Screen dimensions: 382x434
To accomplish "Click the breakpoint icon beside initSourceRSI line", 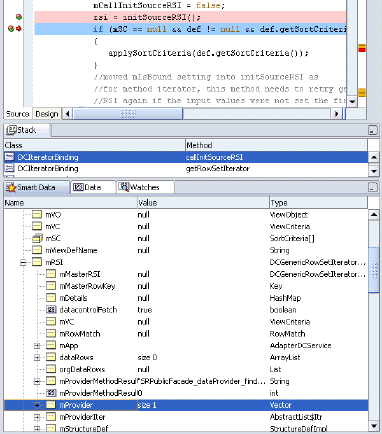I will click(x=19, y=17).
